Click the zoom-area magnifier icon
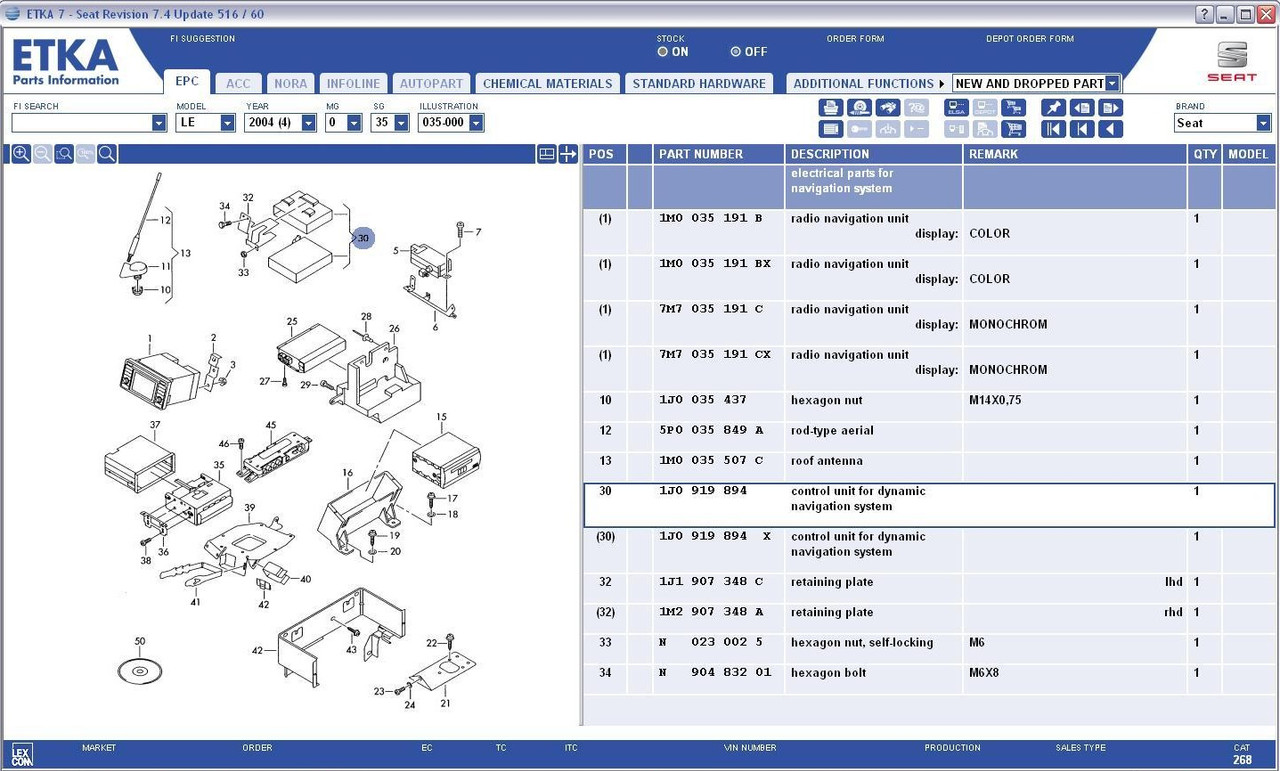 [x=64, y=154]
